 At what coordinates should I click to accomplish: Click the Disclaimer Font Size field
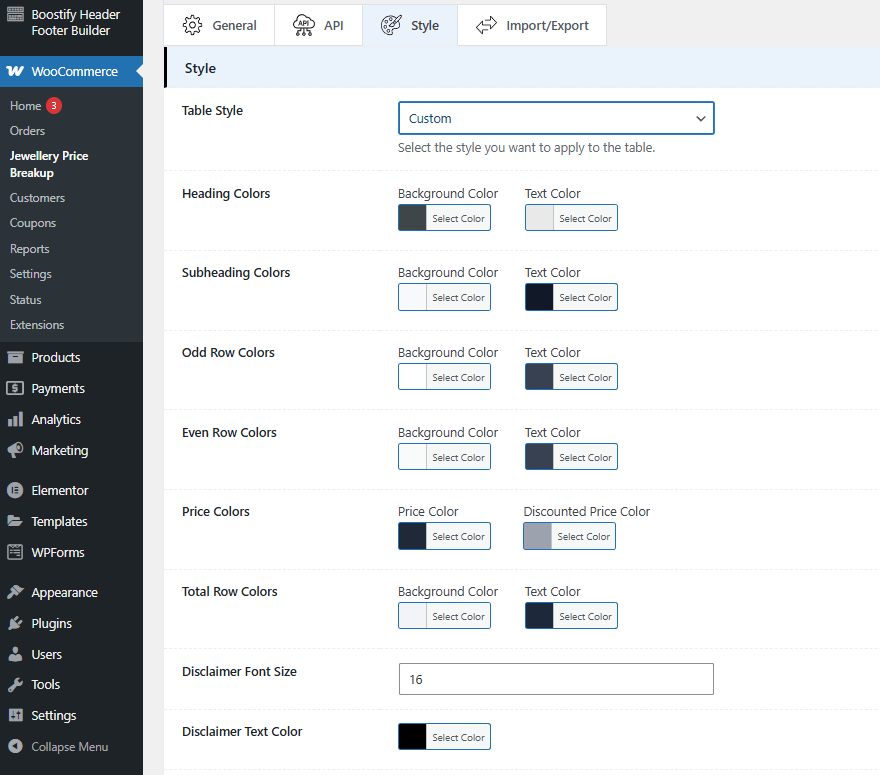coord(556,679)
